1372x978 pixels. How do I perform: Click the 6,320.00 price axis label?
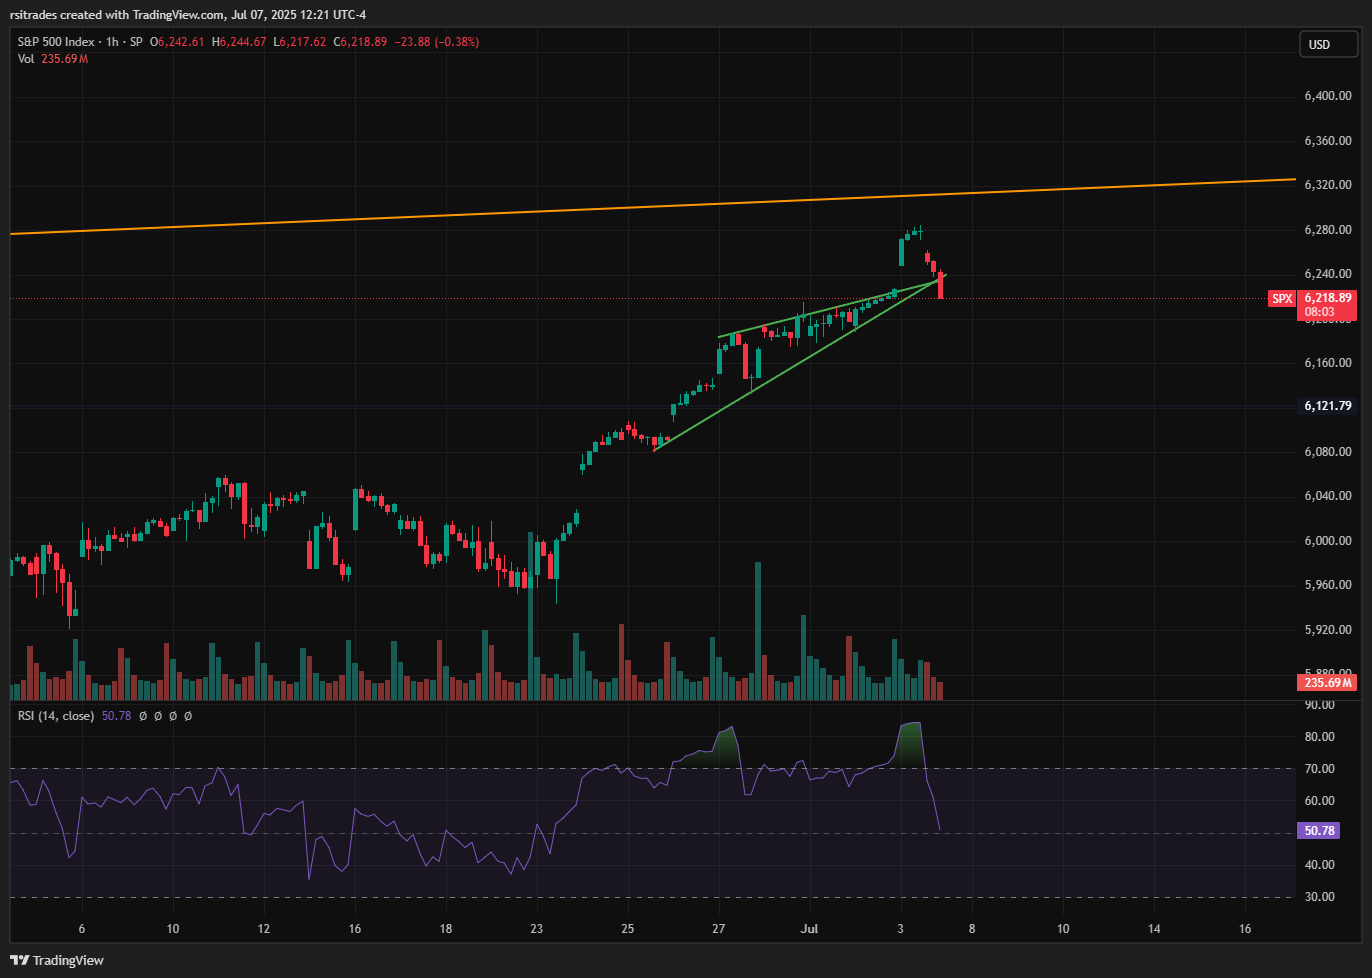coord(1328,185)
